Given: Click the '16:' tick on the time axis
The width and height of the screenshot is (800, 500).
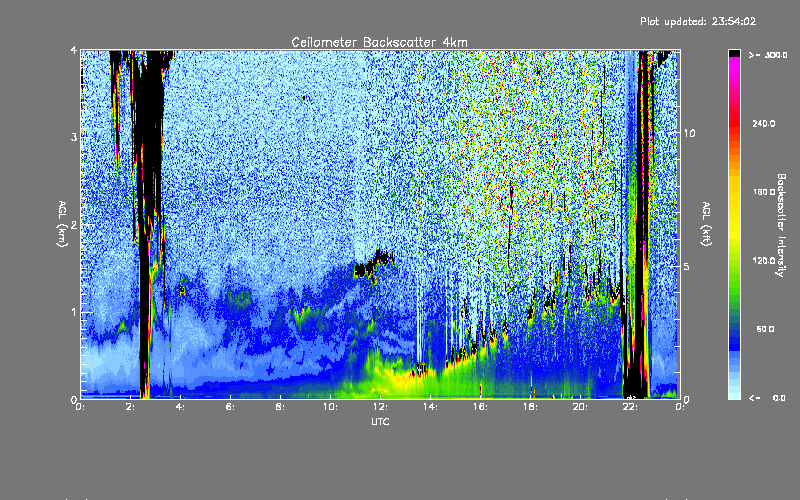Looking at the screenshot, I should (480, 407).
